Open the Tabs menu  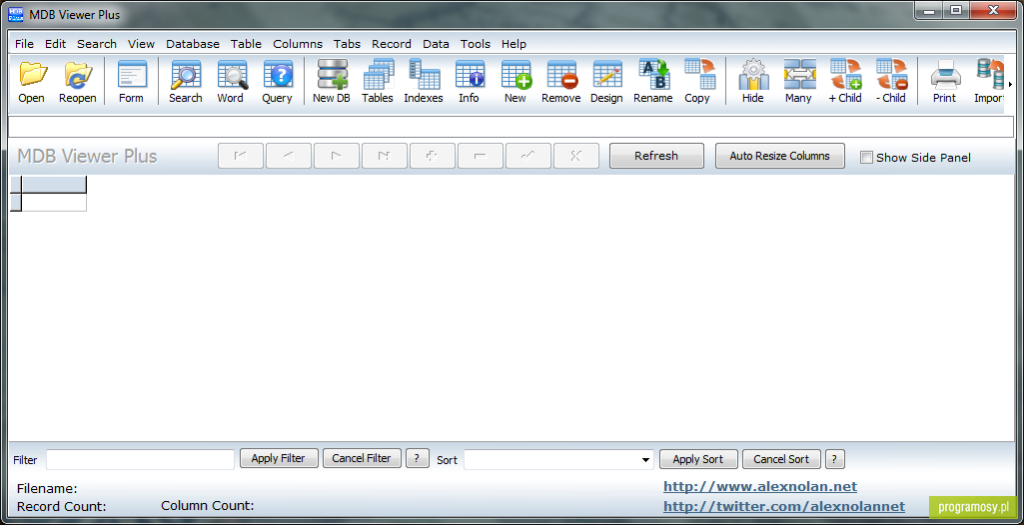pos(347,44)
